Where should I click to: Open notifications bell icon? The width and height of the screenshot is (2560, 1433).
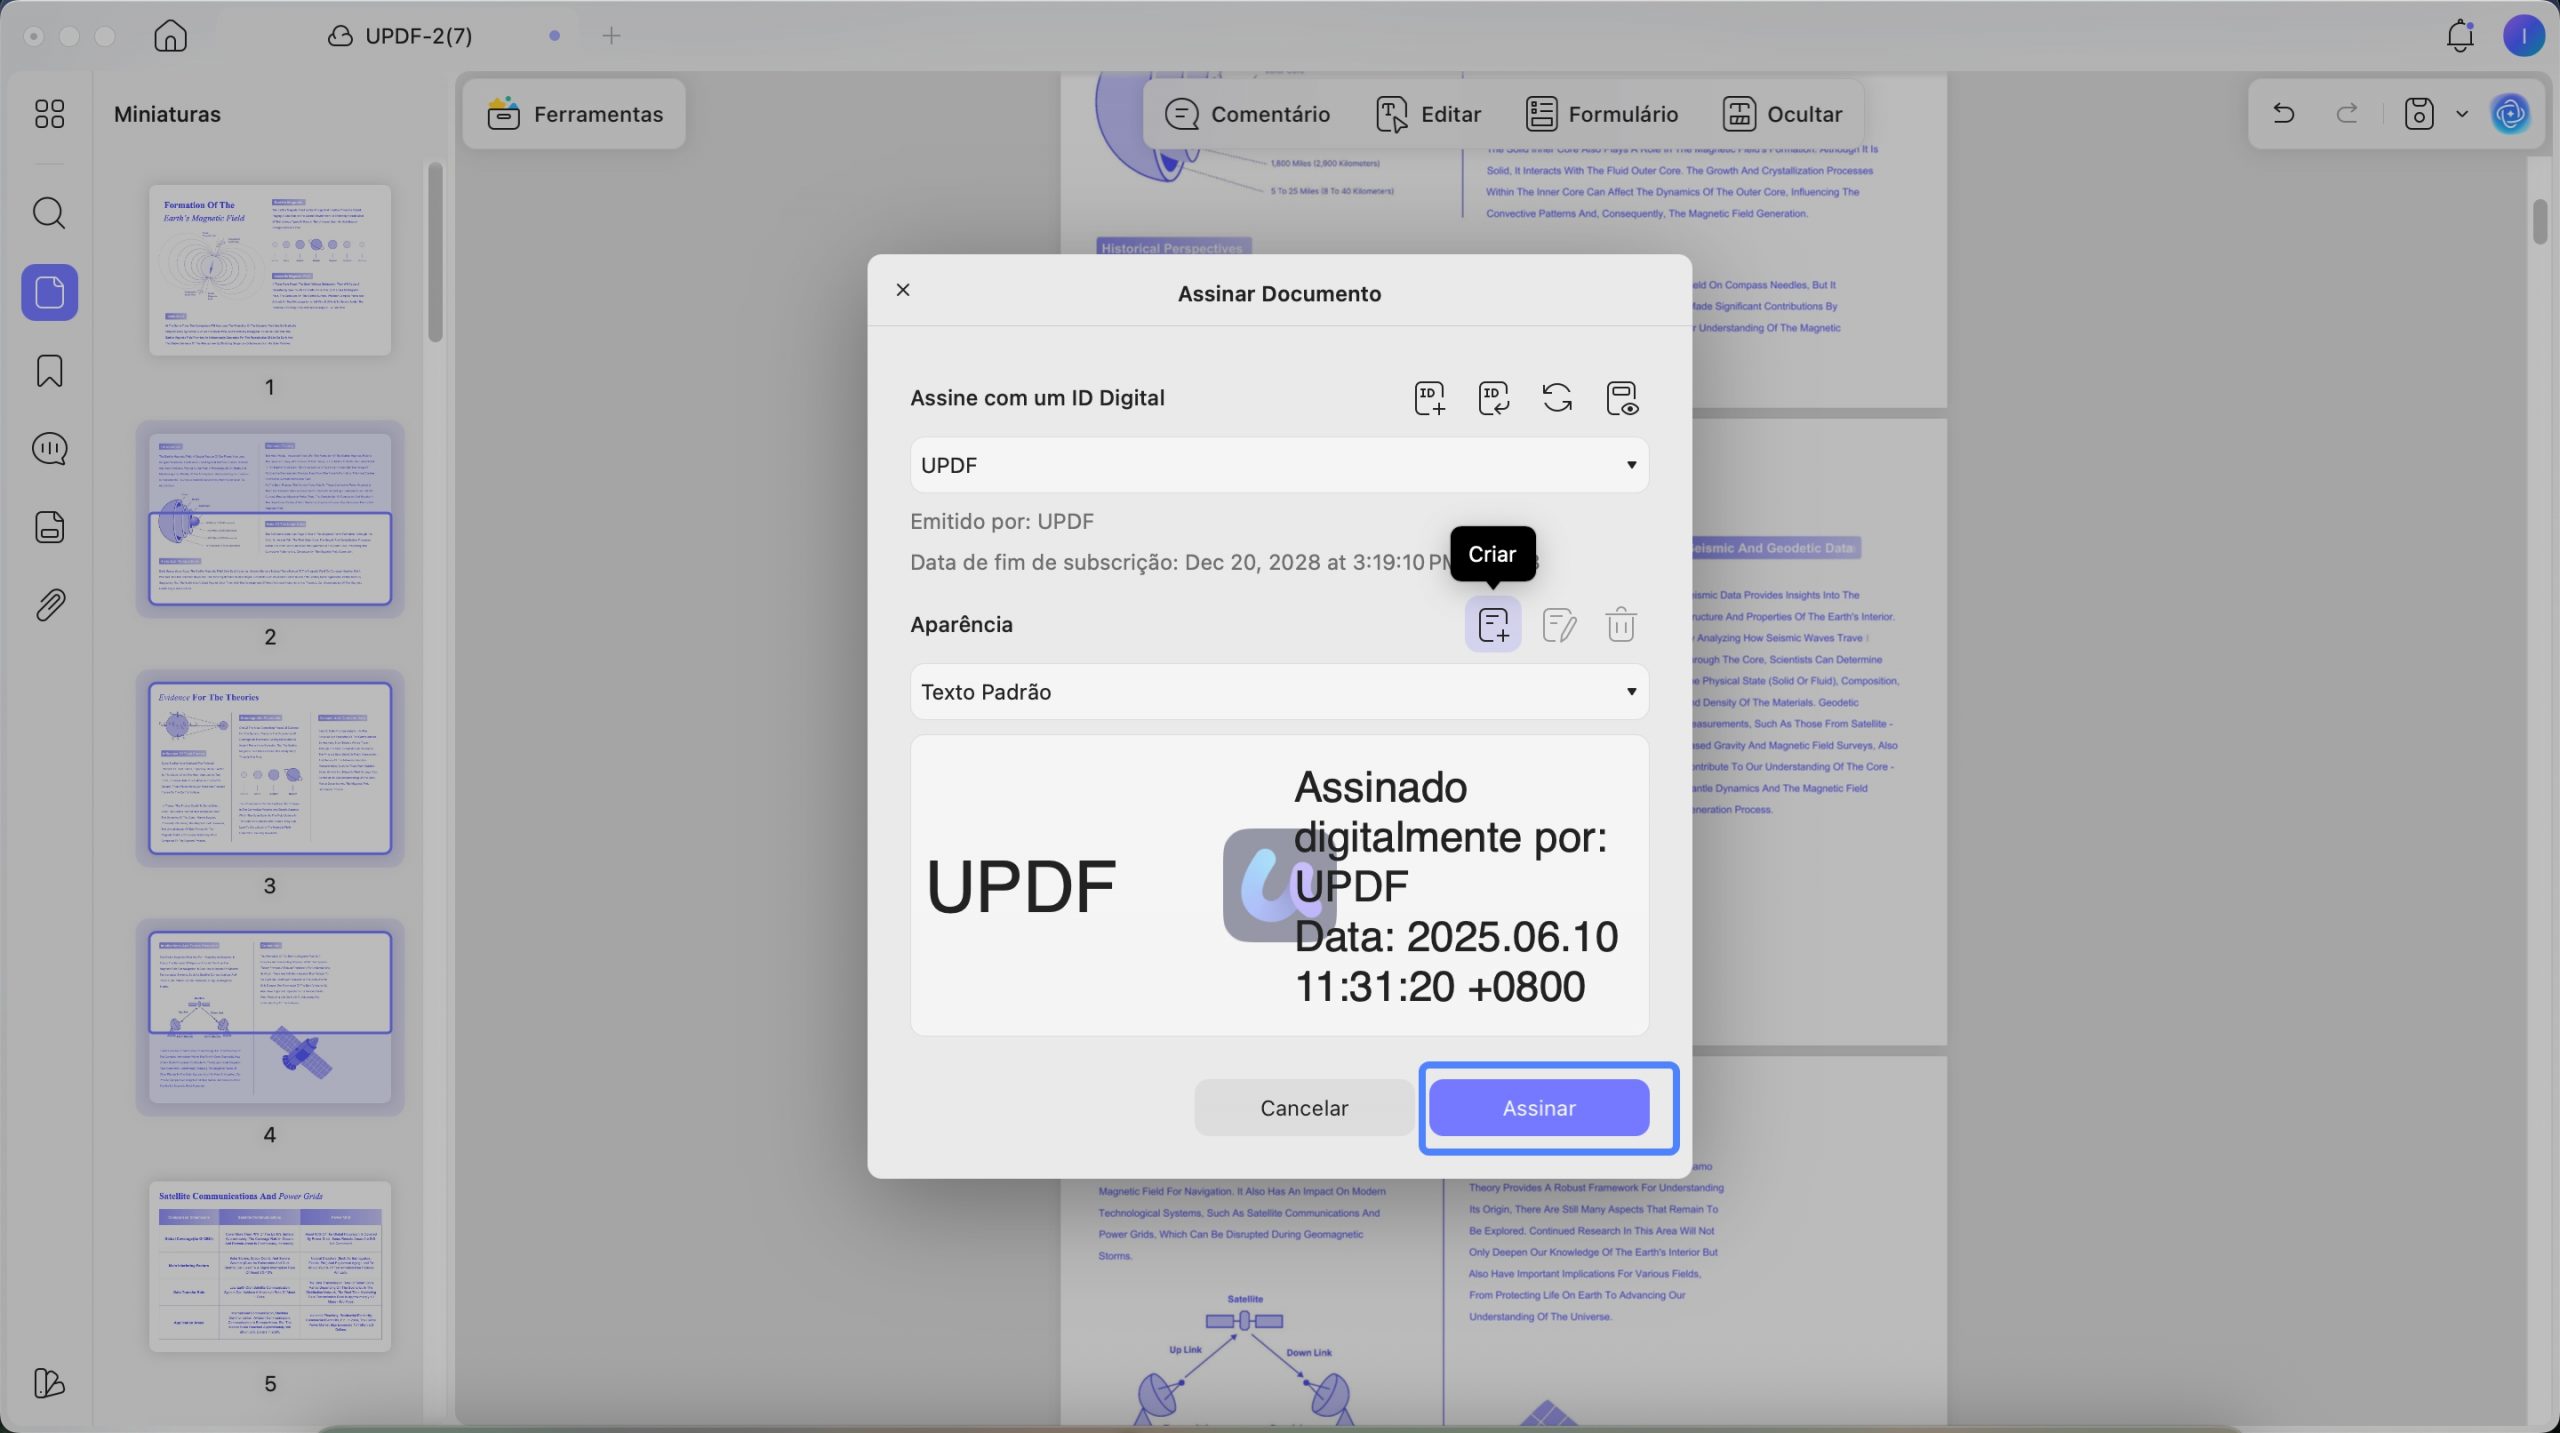point(2460,36)
